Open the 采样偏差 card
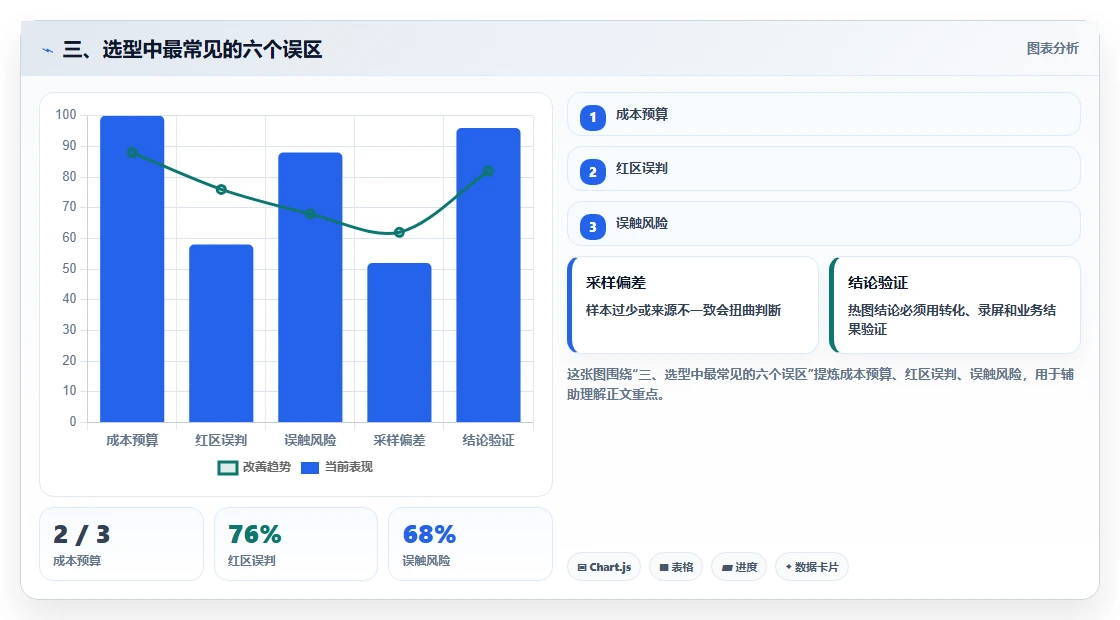The image size is (1120, 620). tap(693, 305)
